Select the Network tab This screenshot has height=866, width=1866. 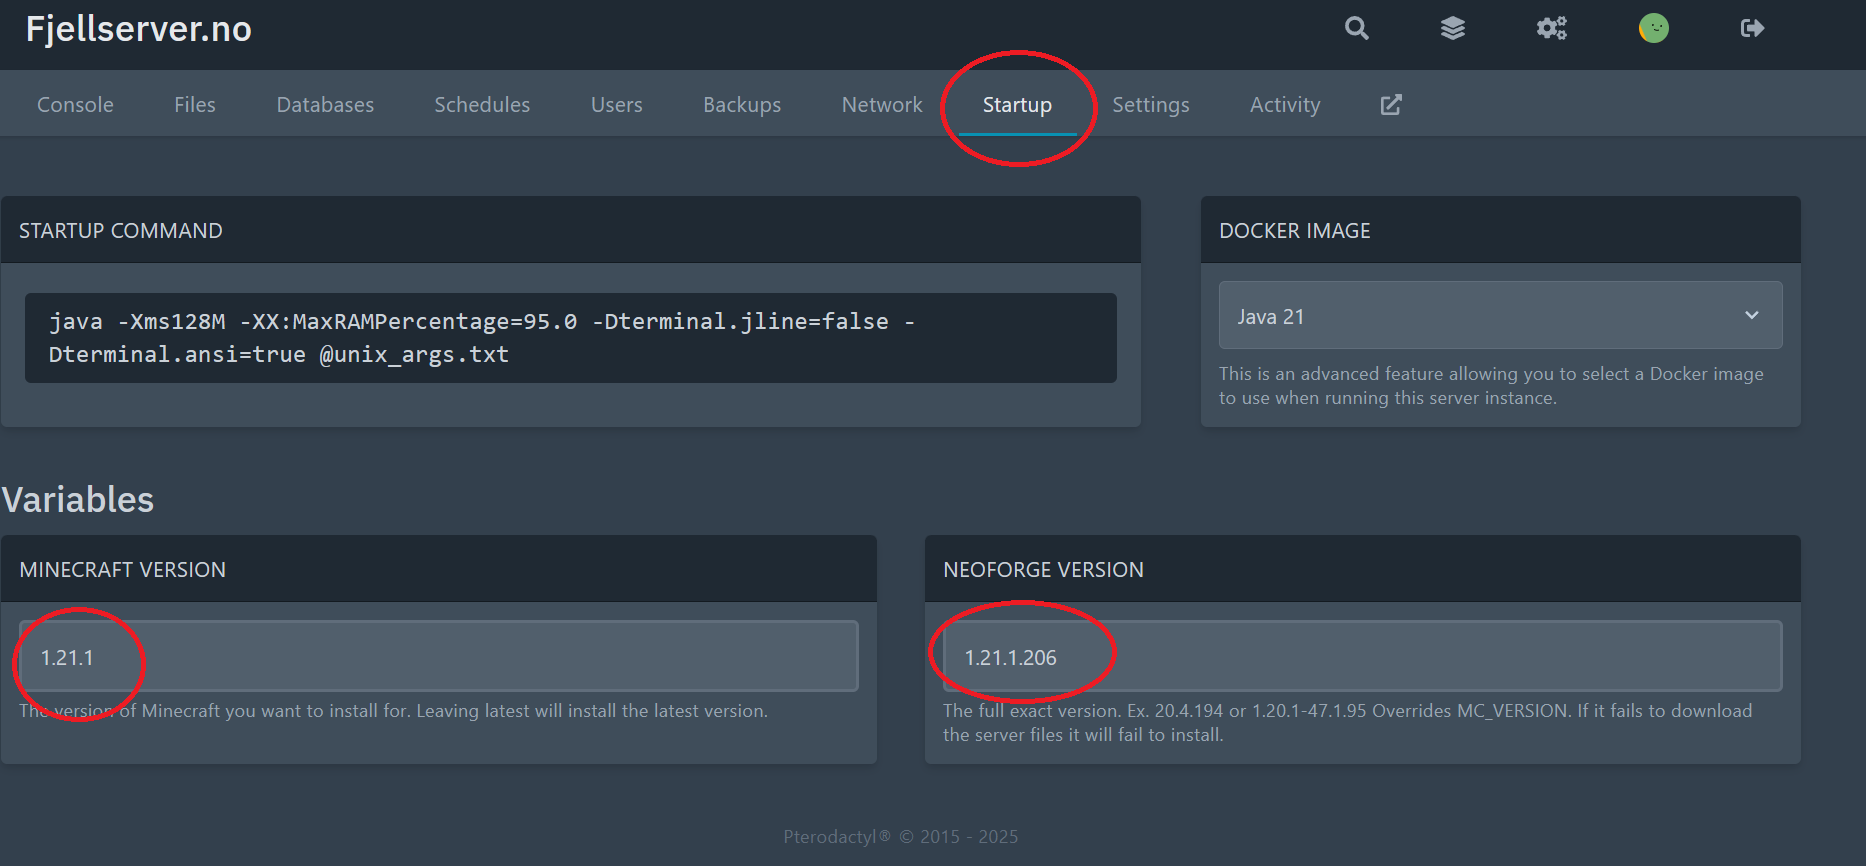(882, 104)
